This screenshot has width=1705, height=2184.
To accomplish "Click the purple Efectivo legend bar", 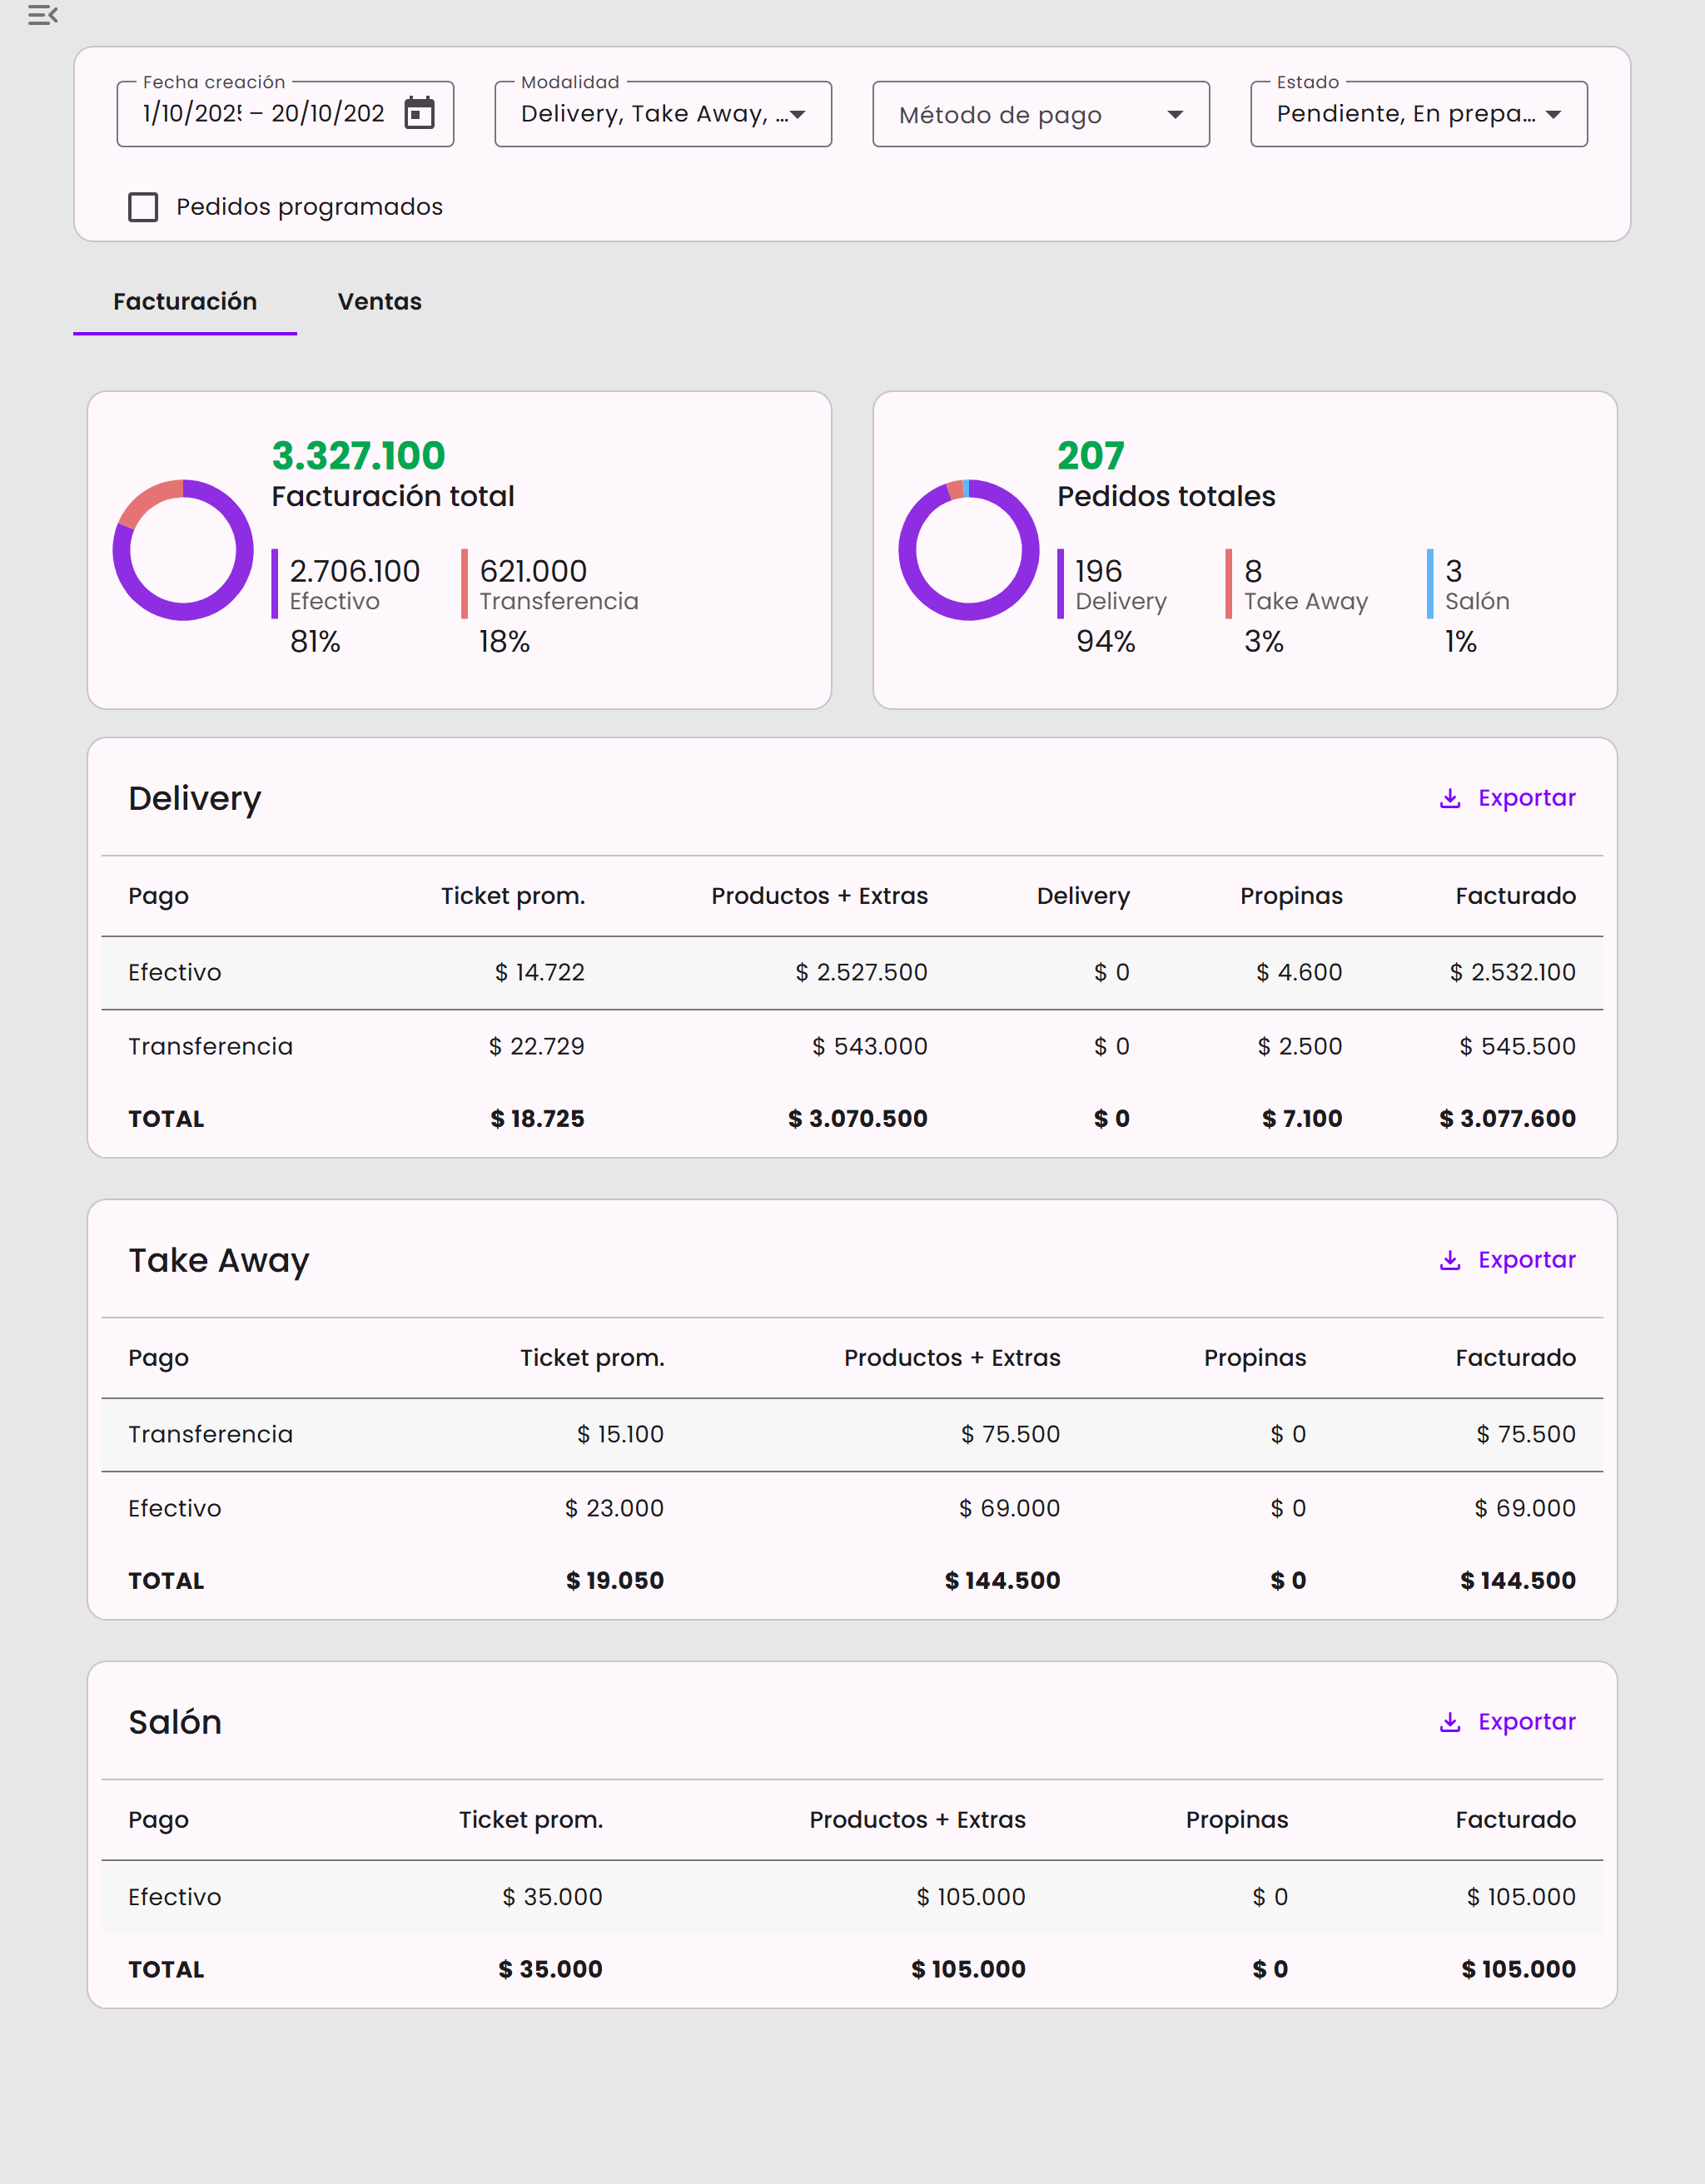I will click(274, 584).
